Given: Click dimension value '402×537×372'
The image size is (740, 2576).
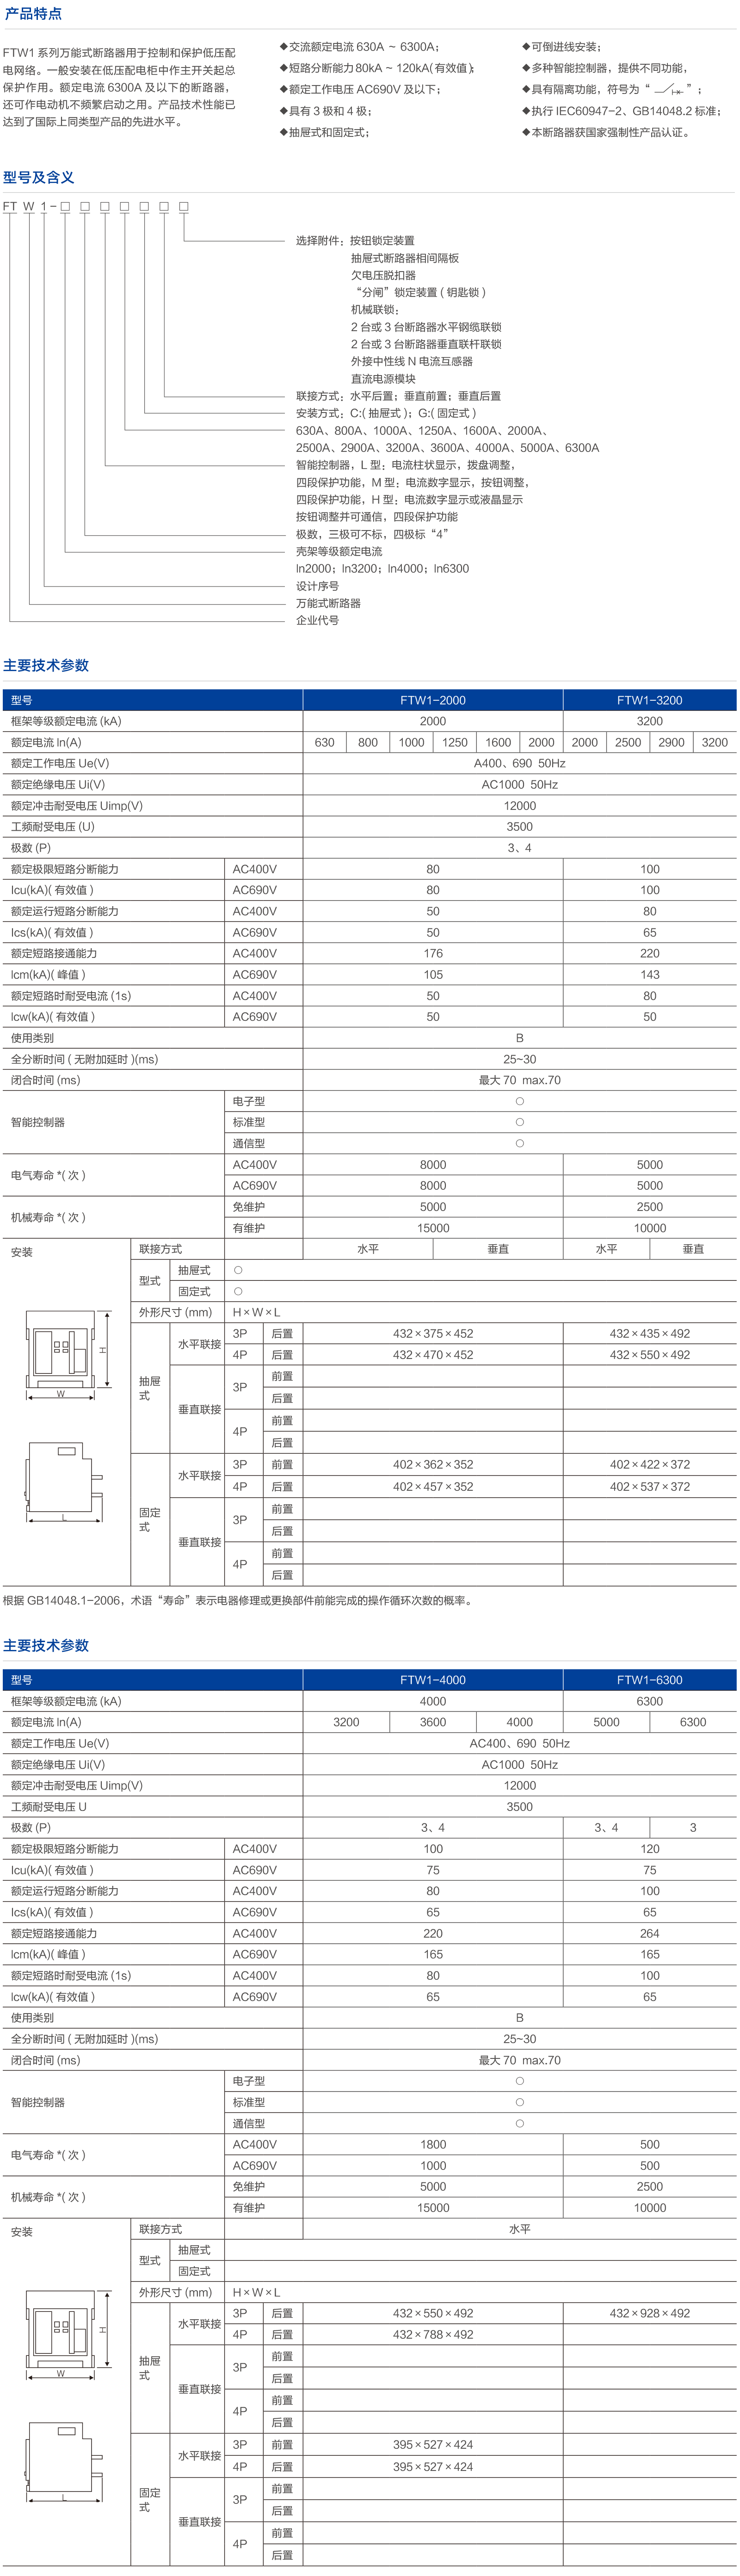Looking at the screenshot, I should [650, 1486].
